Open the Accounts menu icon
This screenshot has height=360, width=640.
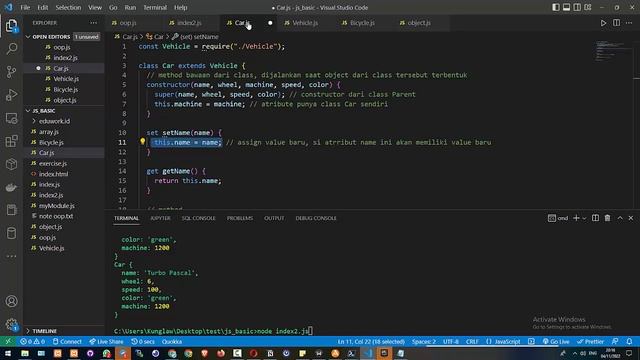pos(11,301)
